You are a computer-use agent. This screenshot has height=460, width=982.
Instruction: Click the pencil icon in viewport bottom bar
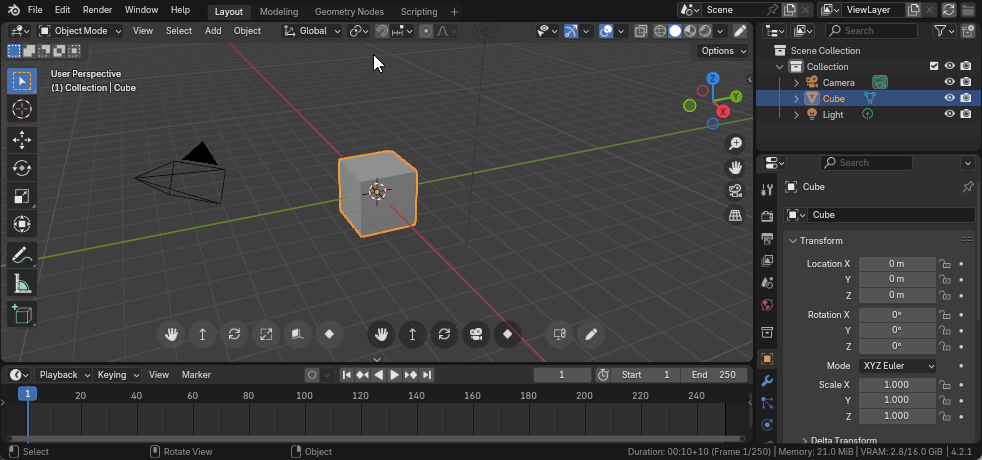point(591,334)
